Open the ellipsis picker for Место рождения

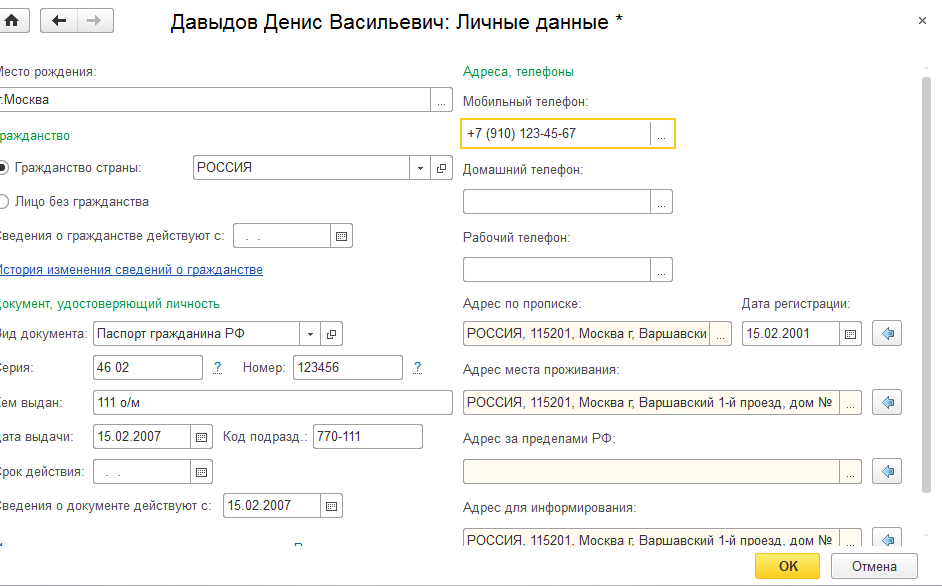pos(441,100)
